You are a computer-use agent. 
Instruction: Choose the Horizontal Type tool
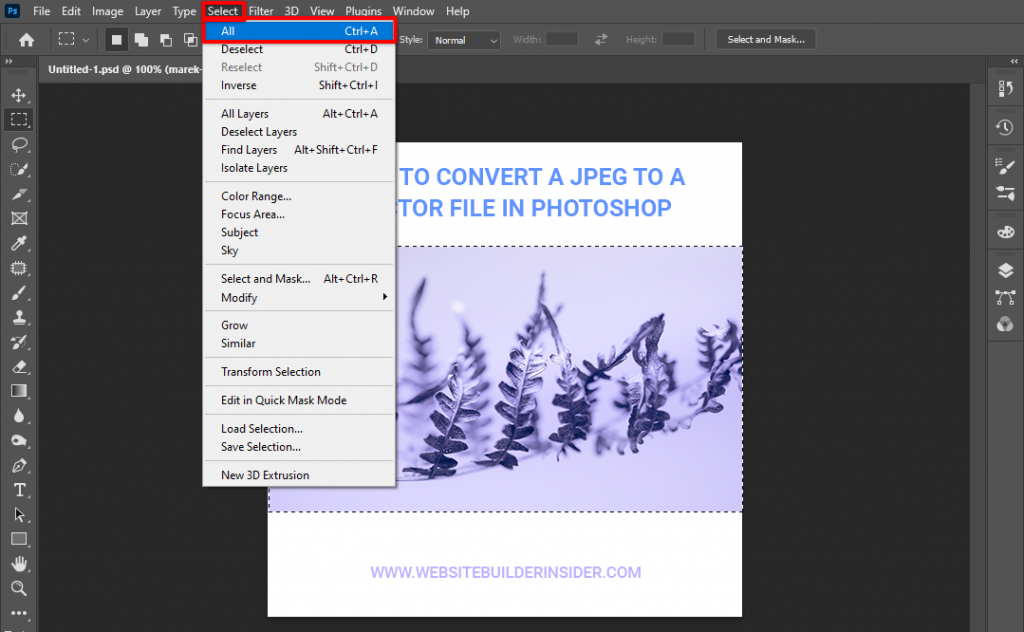(x=19, y=490)
